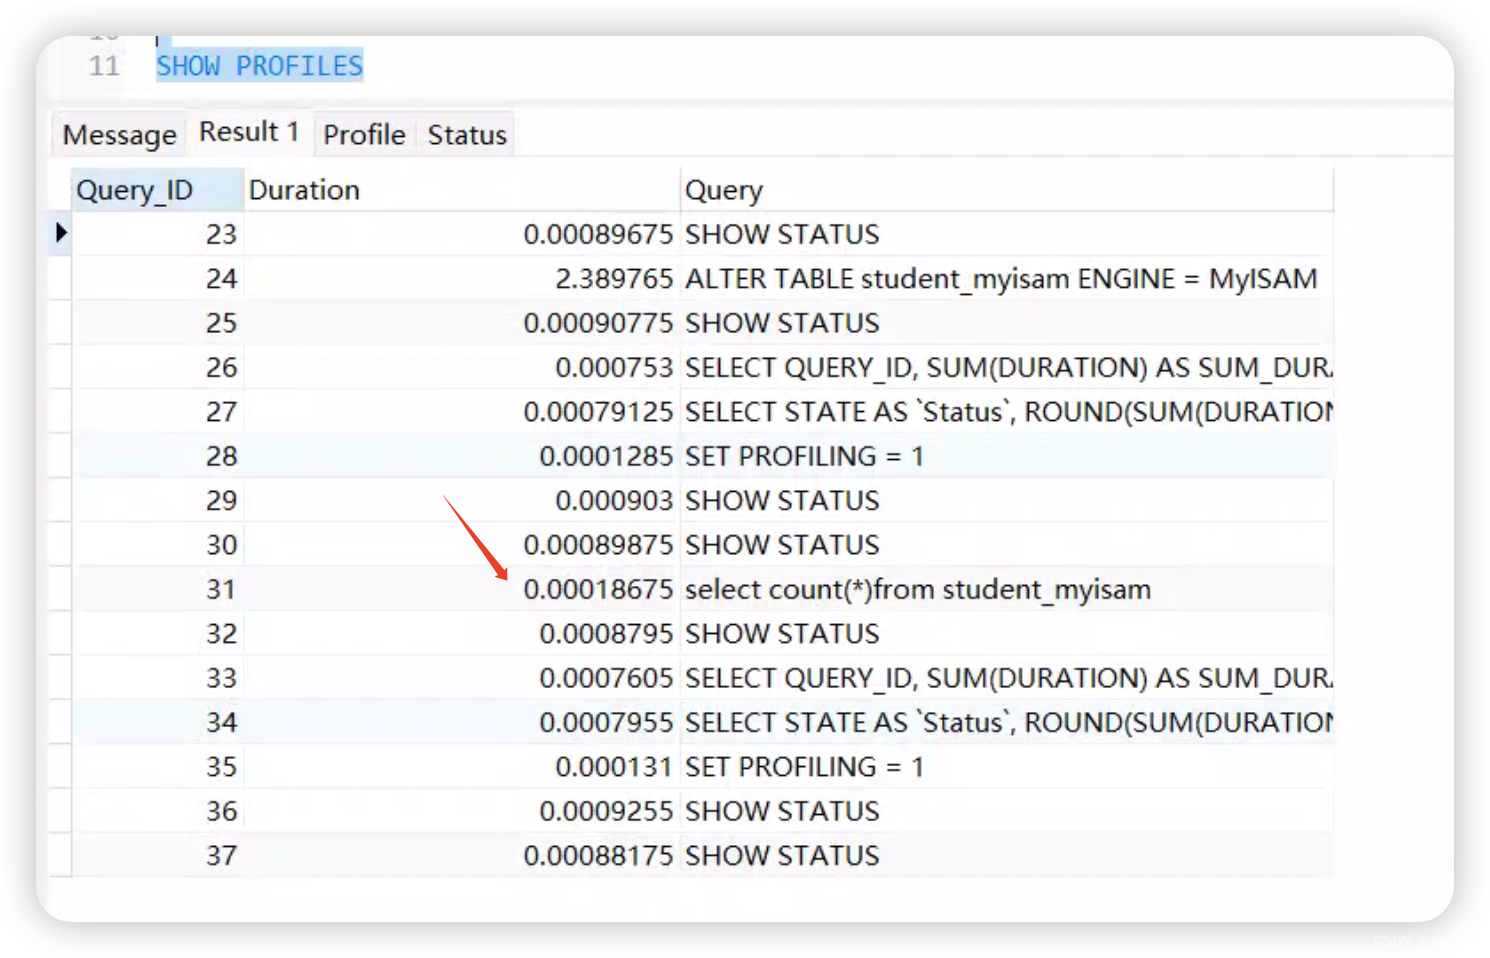Select SELECT STATE AS query in row 34
The image size is (1490, 958).
1009,722
